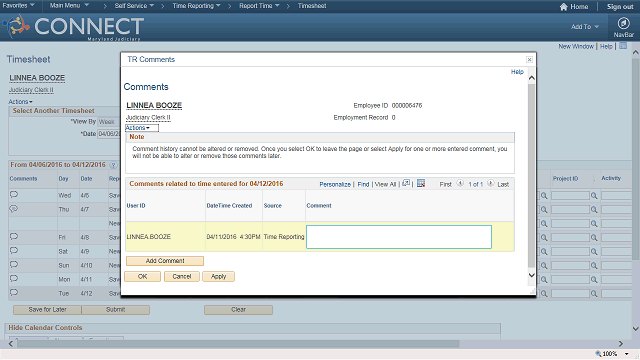
Task: Click the Clear button
Action: tap(238, 310)
